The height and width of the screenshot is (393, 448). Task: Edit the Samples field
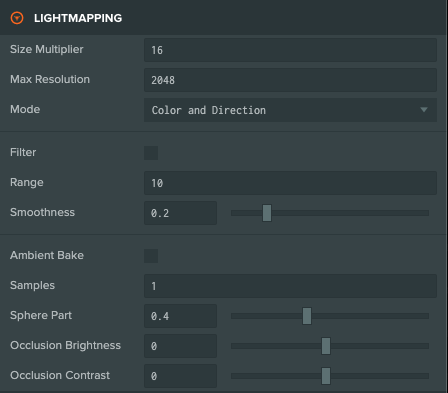pyautogui.click(x=290, y=286)
